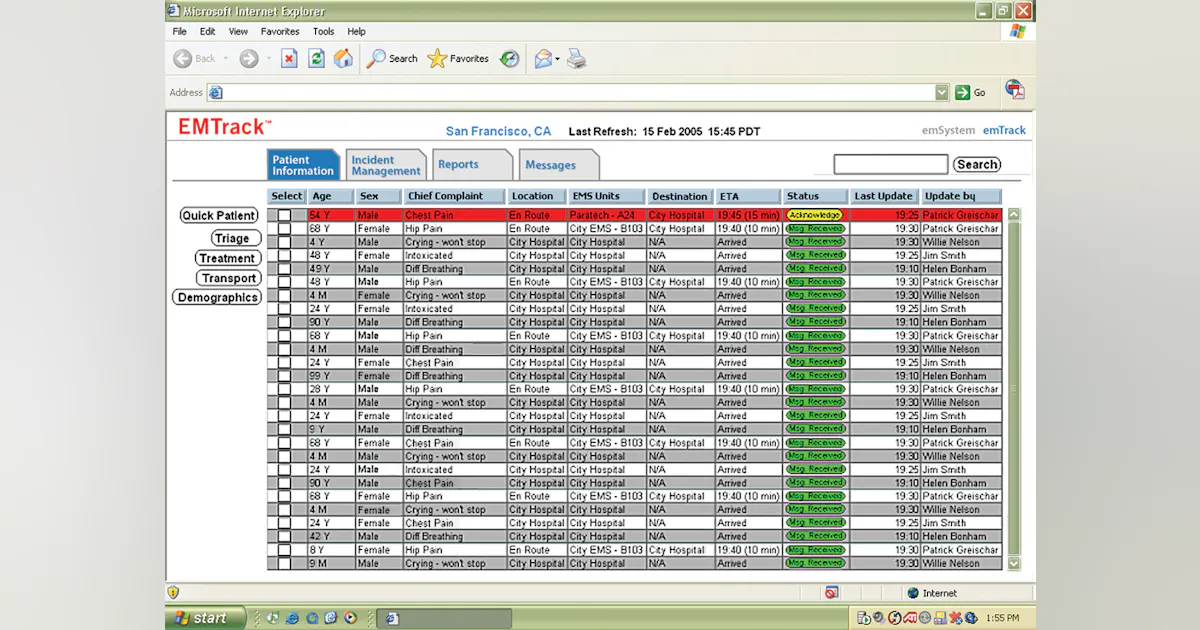Open the Back button history dropdown arrow

227,59
